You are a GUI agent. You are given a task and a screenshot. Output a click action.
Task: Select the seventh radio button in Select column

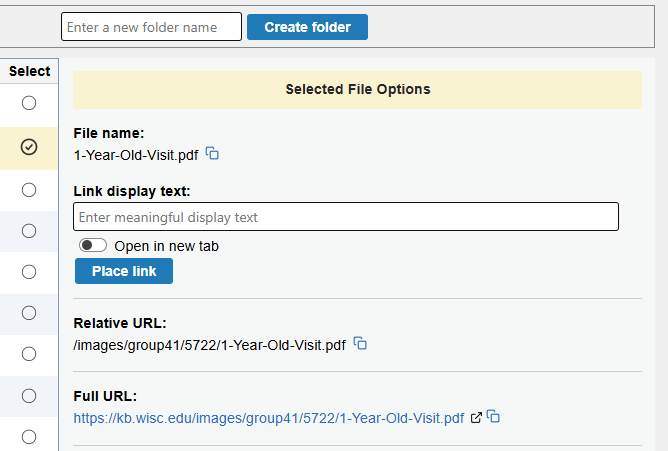[x=29, y=353]
